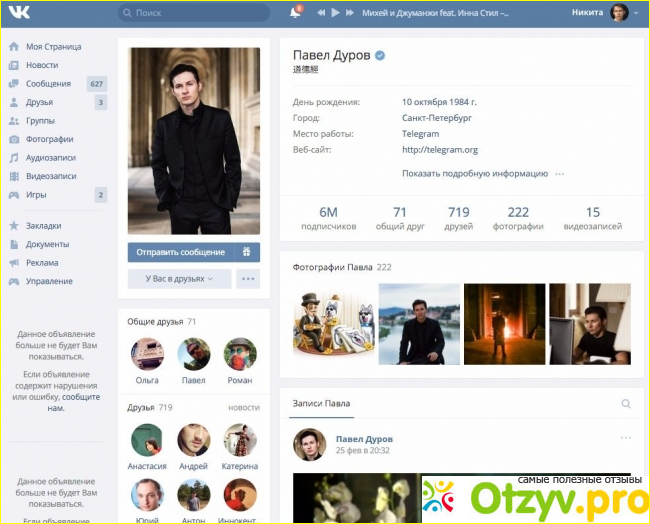Open the post options ellipsis menu
This screenshot has height=524, width=650.
(626, 438)
